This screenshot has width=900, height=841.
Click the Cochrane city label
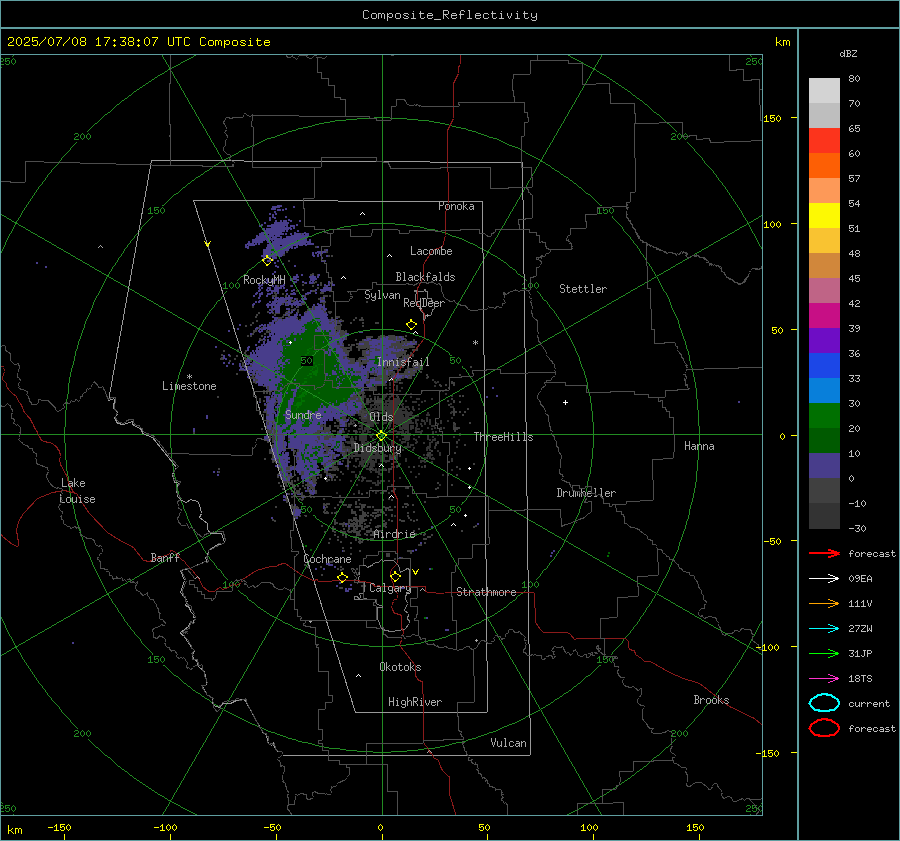click(x=327, y=559)
